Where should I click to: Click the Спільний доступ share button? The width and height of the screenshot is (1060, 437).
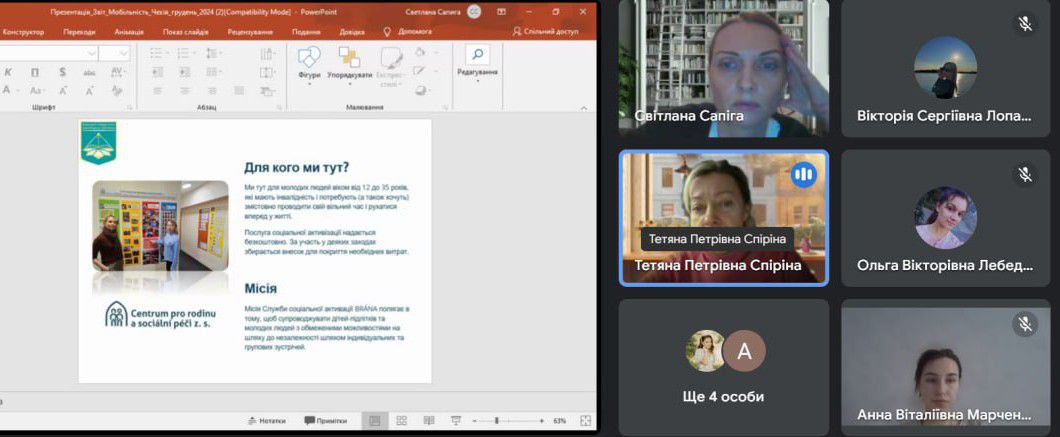click(x=545, y=32)
